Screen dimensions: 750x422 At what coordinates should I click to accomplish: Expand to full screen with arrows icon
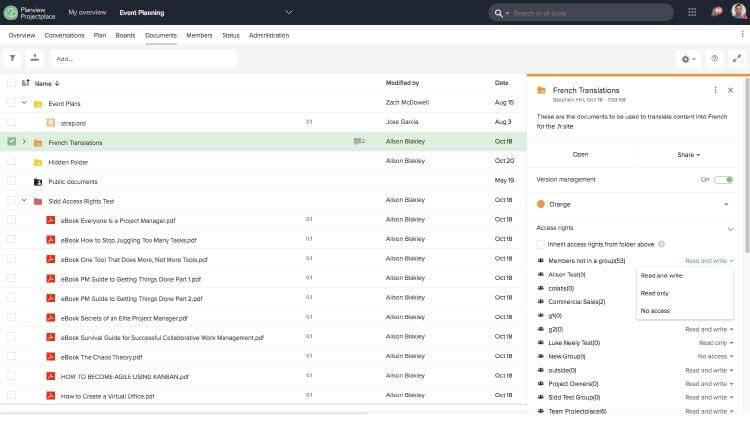737,59
